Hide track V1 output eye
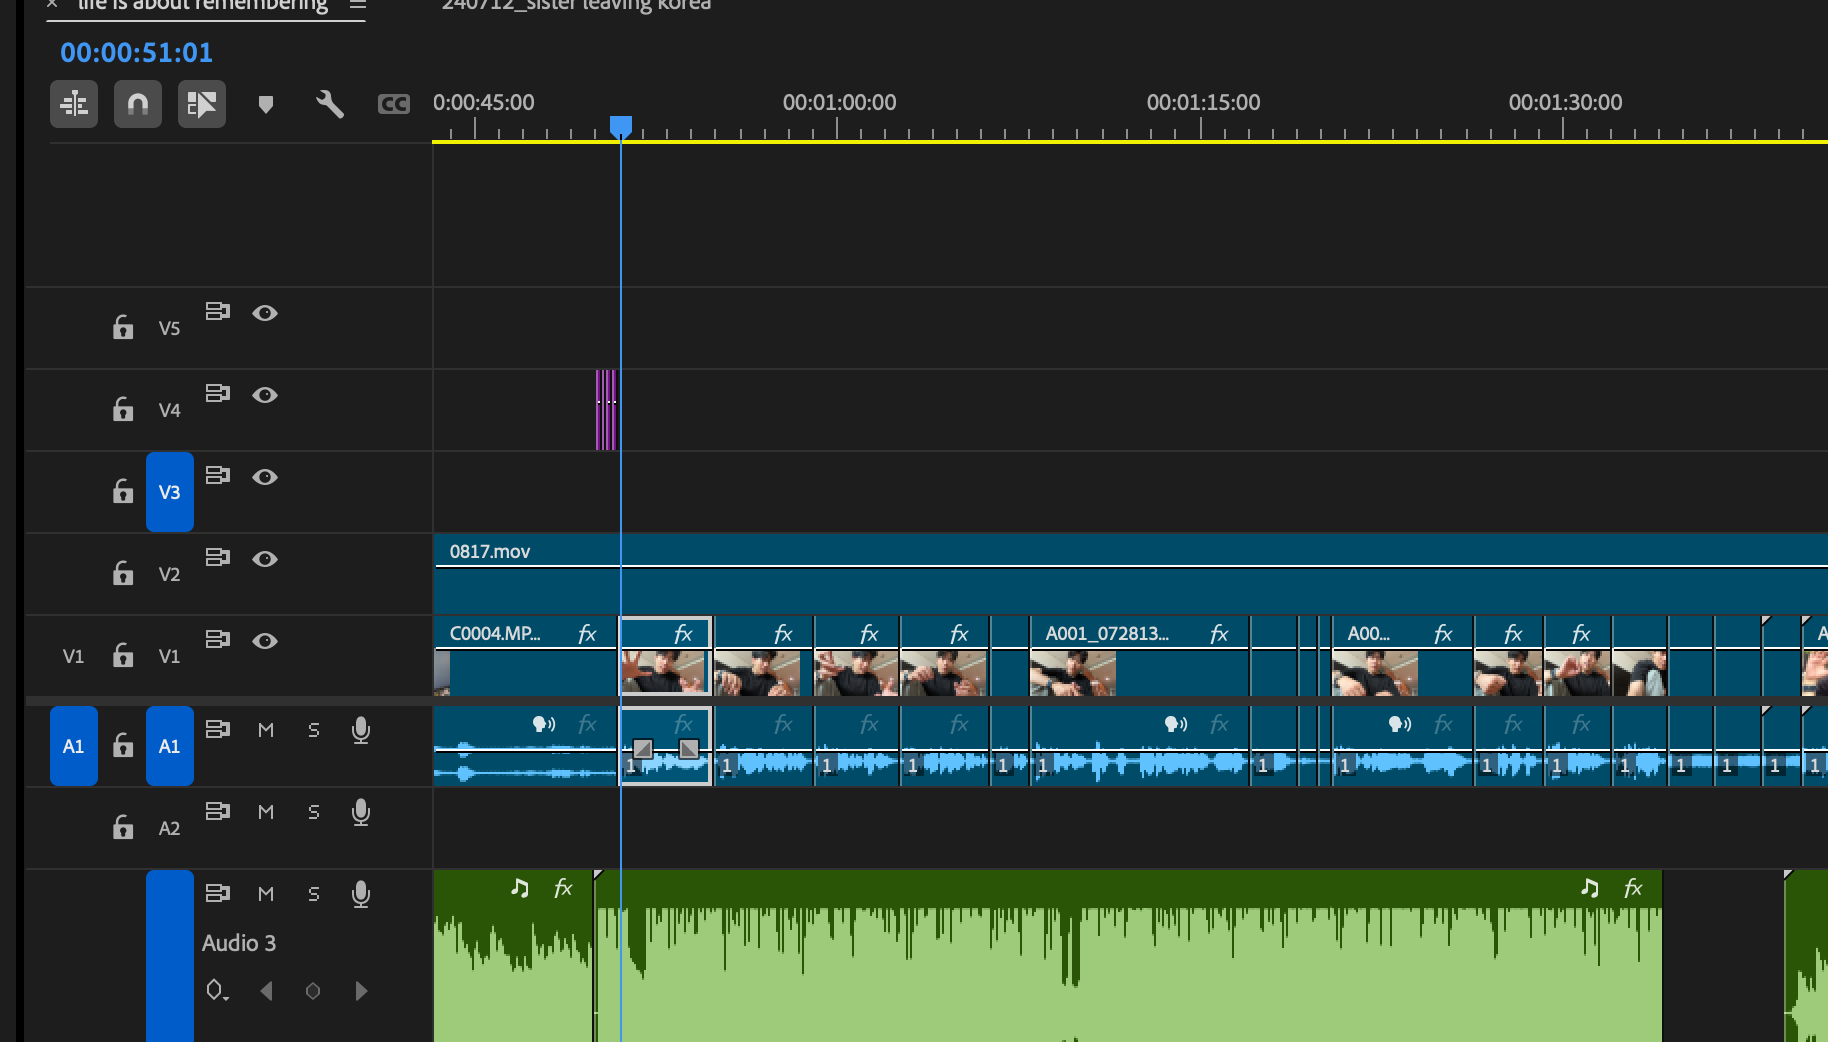The width and height of the screenshot is (1828, 1042). 265,641
